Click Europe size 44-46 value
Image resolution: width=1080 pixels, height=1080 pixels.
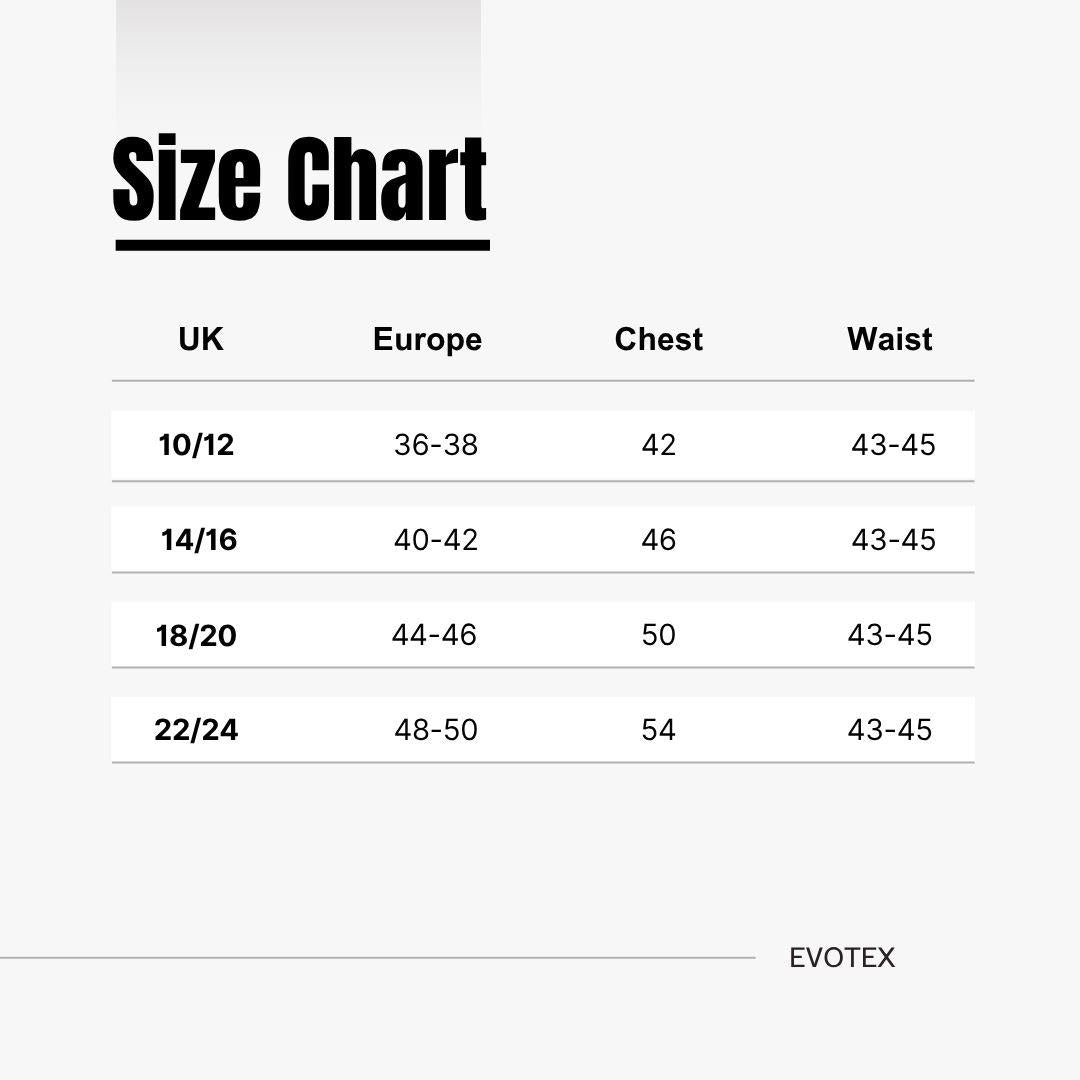tap(434, 635)
